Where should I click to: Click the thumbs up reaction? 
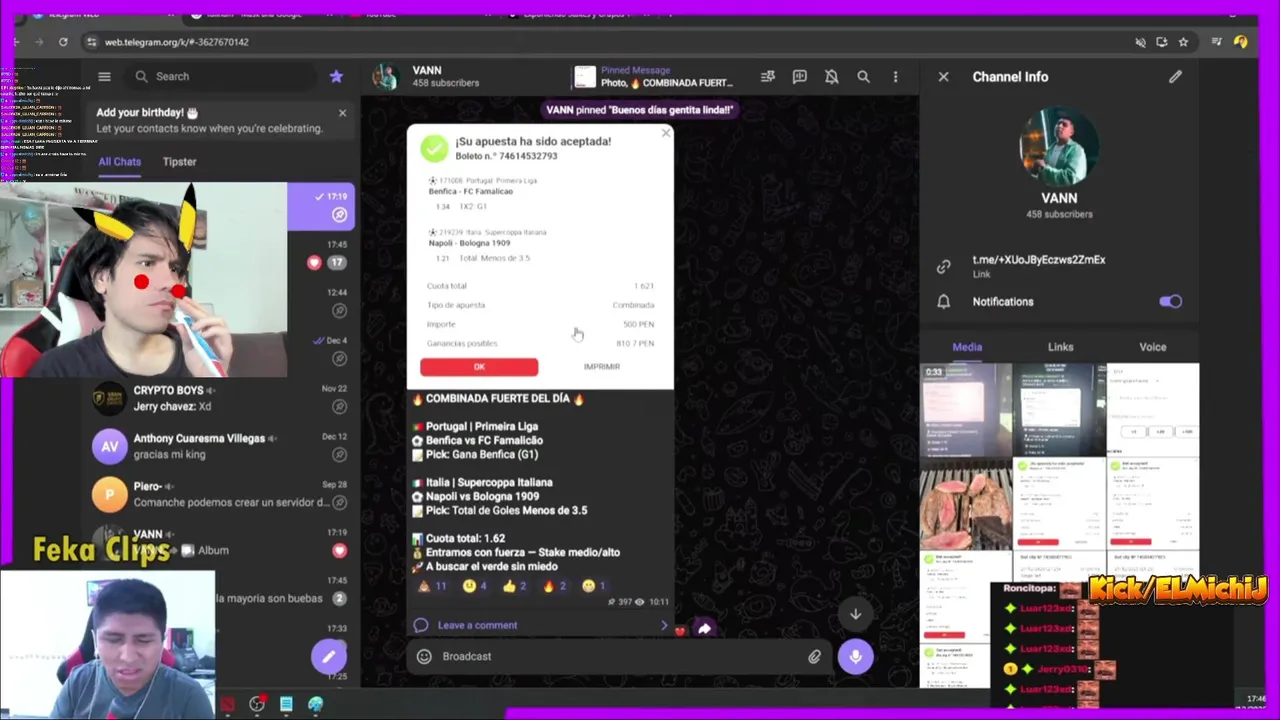click(515, 586)
